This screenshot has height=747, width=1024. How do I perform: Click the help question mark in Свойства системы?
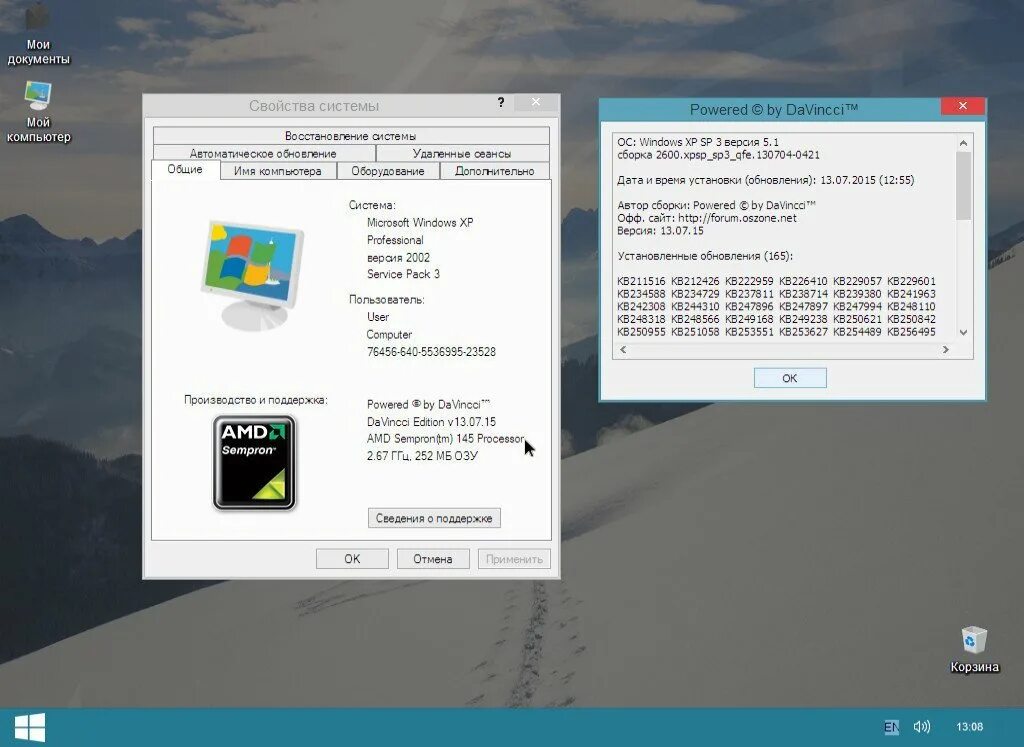pyautogui.click(x=501, y=103)
